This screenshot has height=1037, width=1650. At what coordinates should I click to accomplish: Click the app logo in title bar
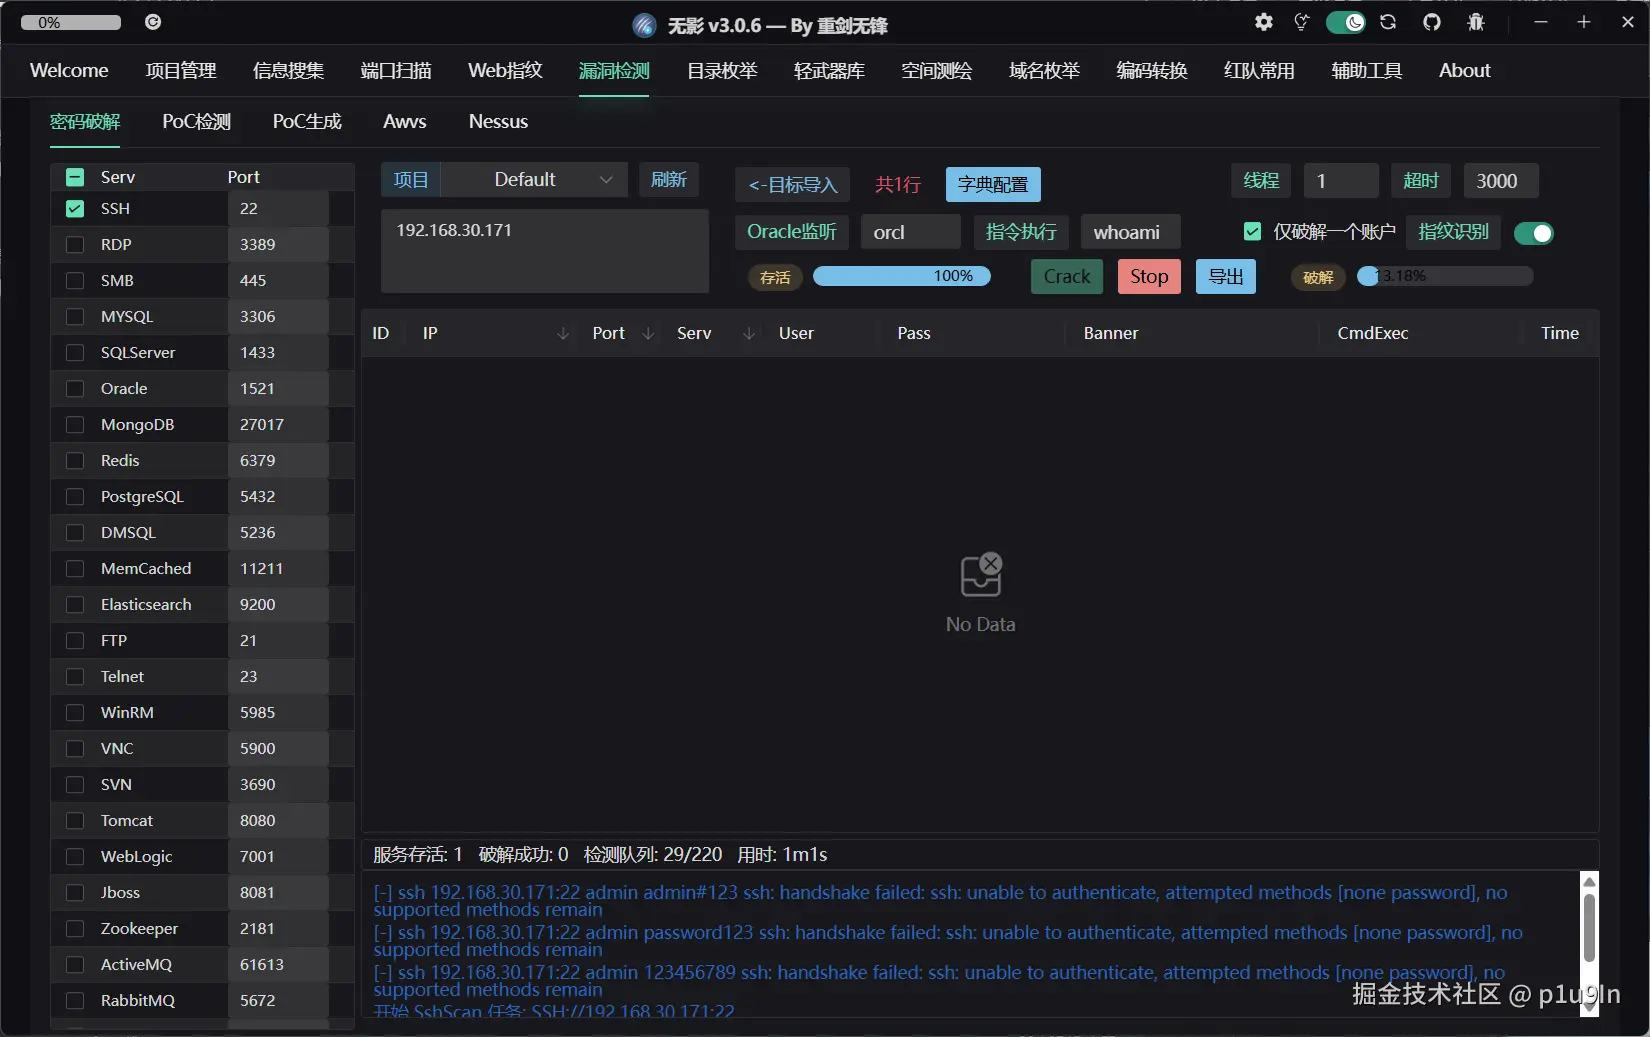click(x=645, y=25)
